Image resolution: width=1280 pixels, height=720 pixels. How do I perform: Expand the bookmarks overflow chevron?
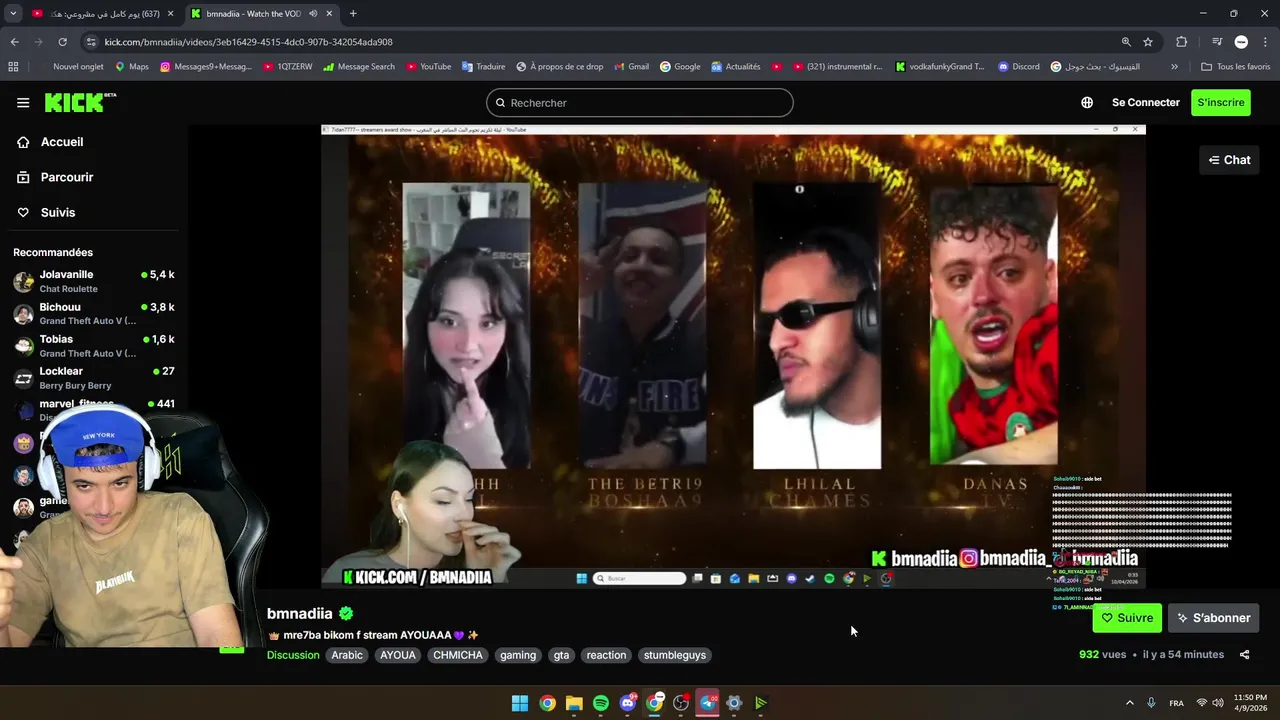click(x=1174, y=67)
